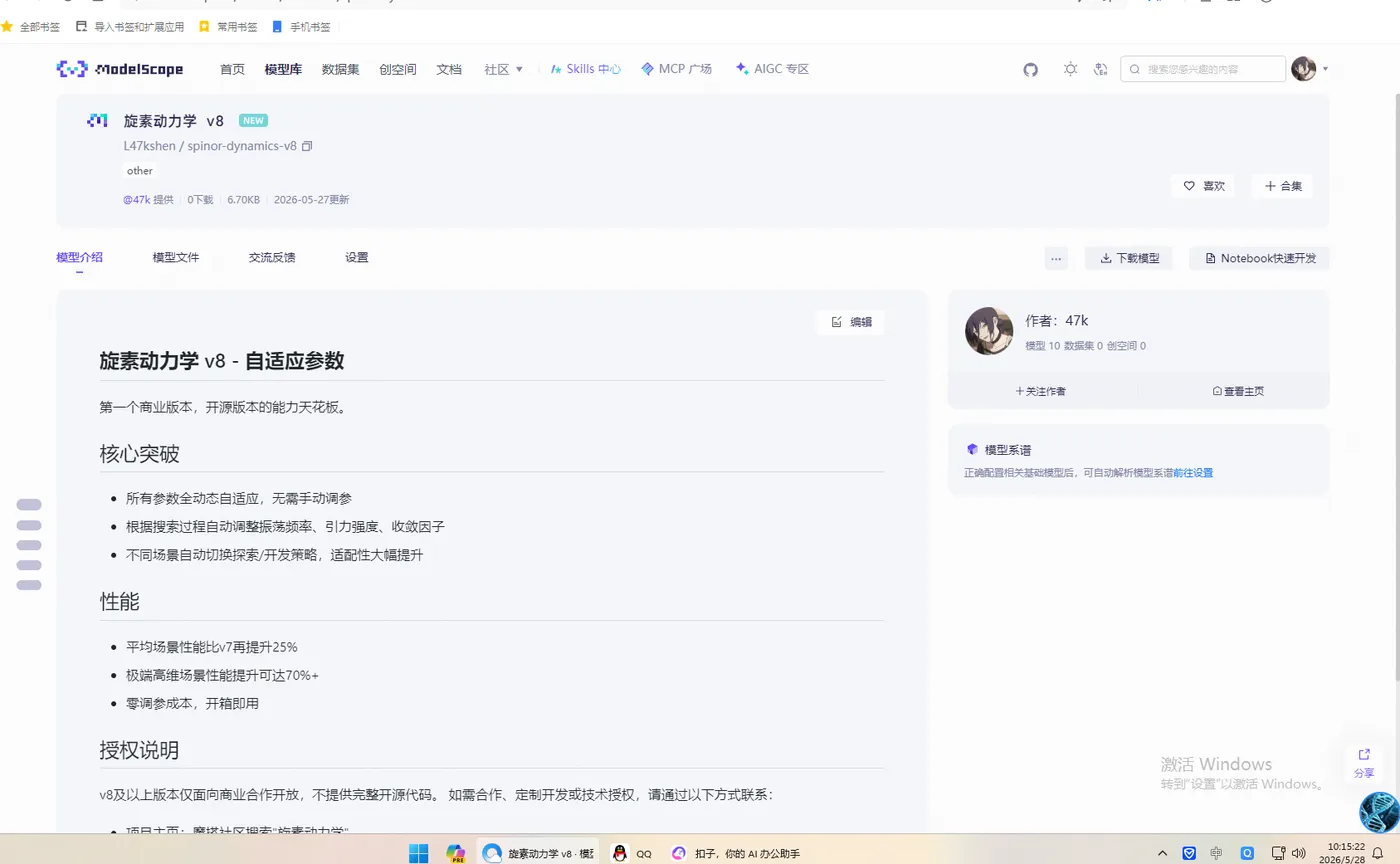This screenshot has width=1400, height=864.
Task: Click the blue shield tray icon
Action: tap(1189, 853)
